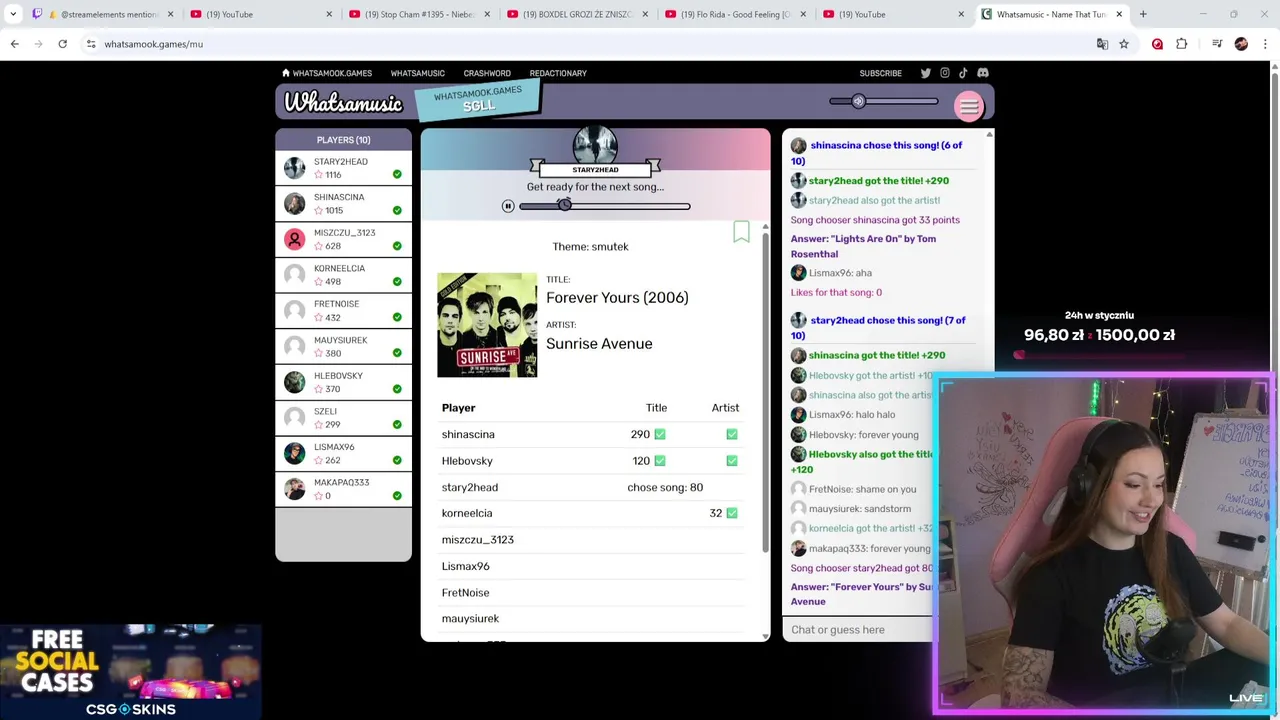Click the ready checkmark beside FRETNOISE
This screenshot has width=1280, height=720.
coord(397,317)
